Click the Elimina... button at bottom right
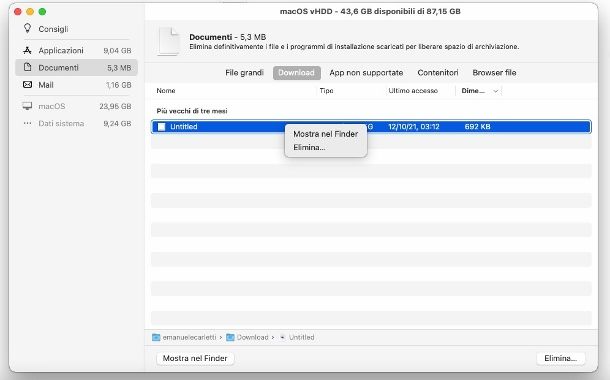Screen dimensions: 610x380 click(x=560, y=358)
